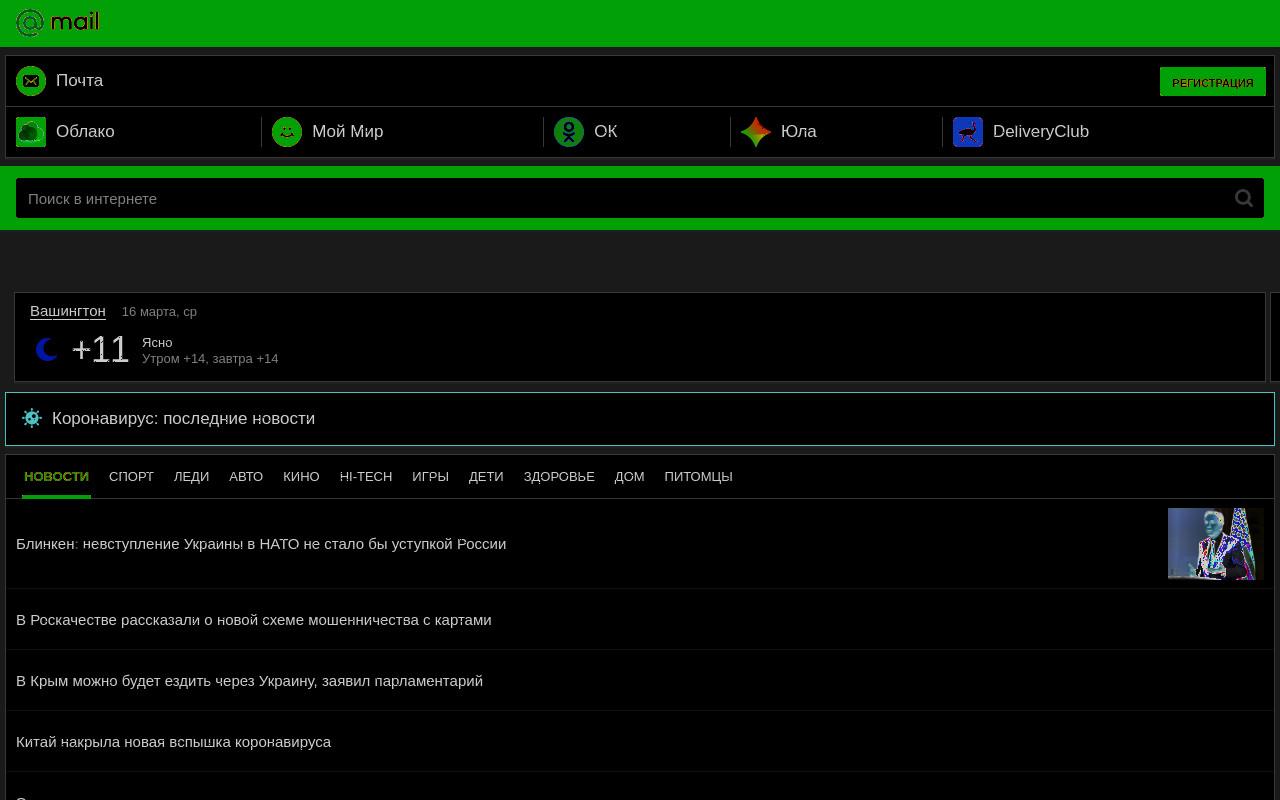The width and height of the screenshot is (1280, 800).
Task: Click the +11 temperature reading
Action: pos(100,349)
